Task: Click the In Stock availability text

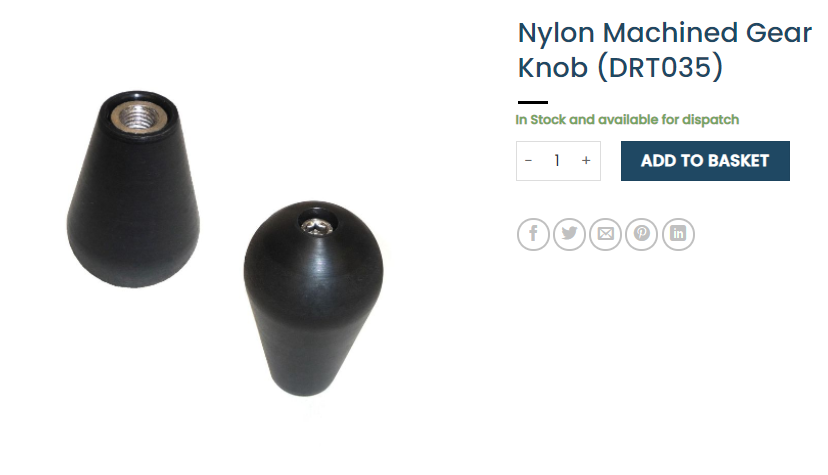Action: point(627,120)
